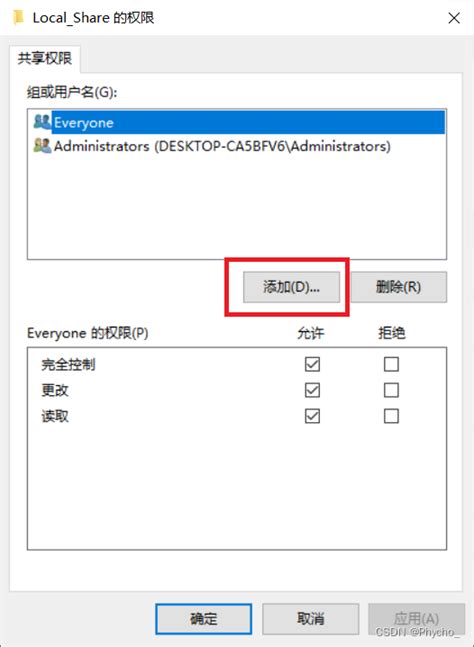Click the Everyone group icon
The height and width of the screenshot is (647, 474).
(x=42, y=122)
